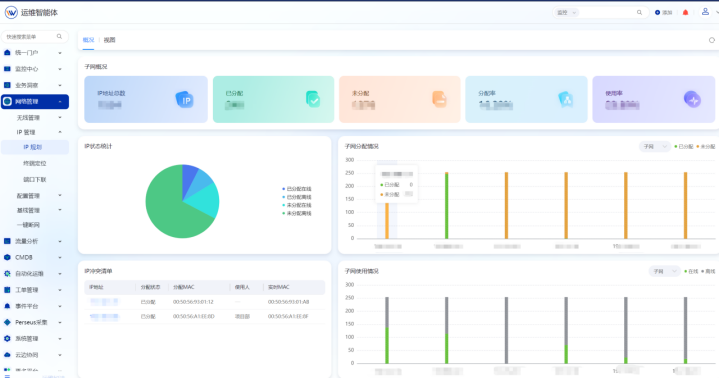Toggle the 离线 legend in 子网使用情况
This screenshot has width=720, height=378.
click(x=709, y=271)
